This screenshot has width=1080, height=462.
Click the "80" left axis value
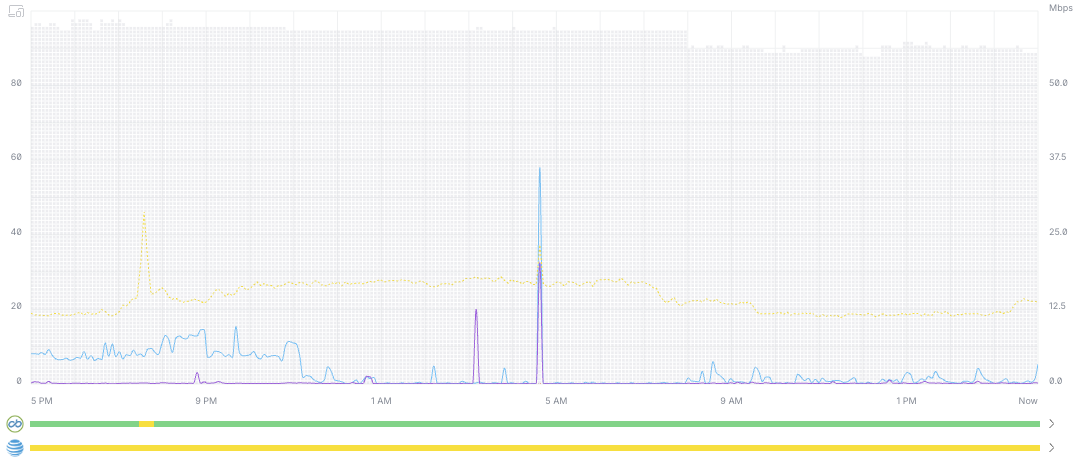tap(17, 83)
